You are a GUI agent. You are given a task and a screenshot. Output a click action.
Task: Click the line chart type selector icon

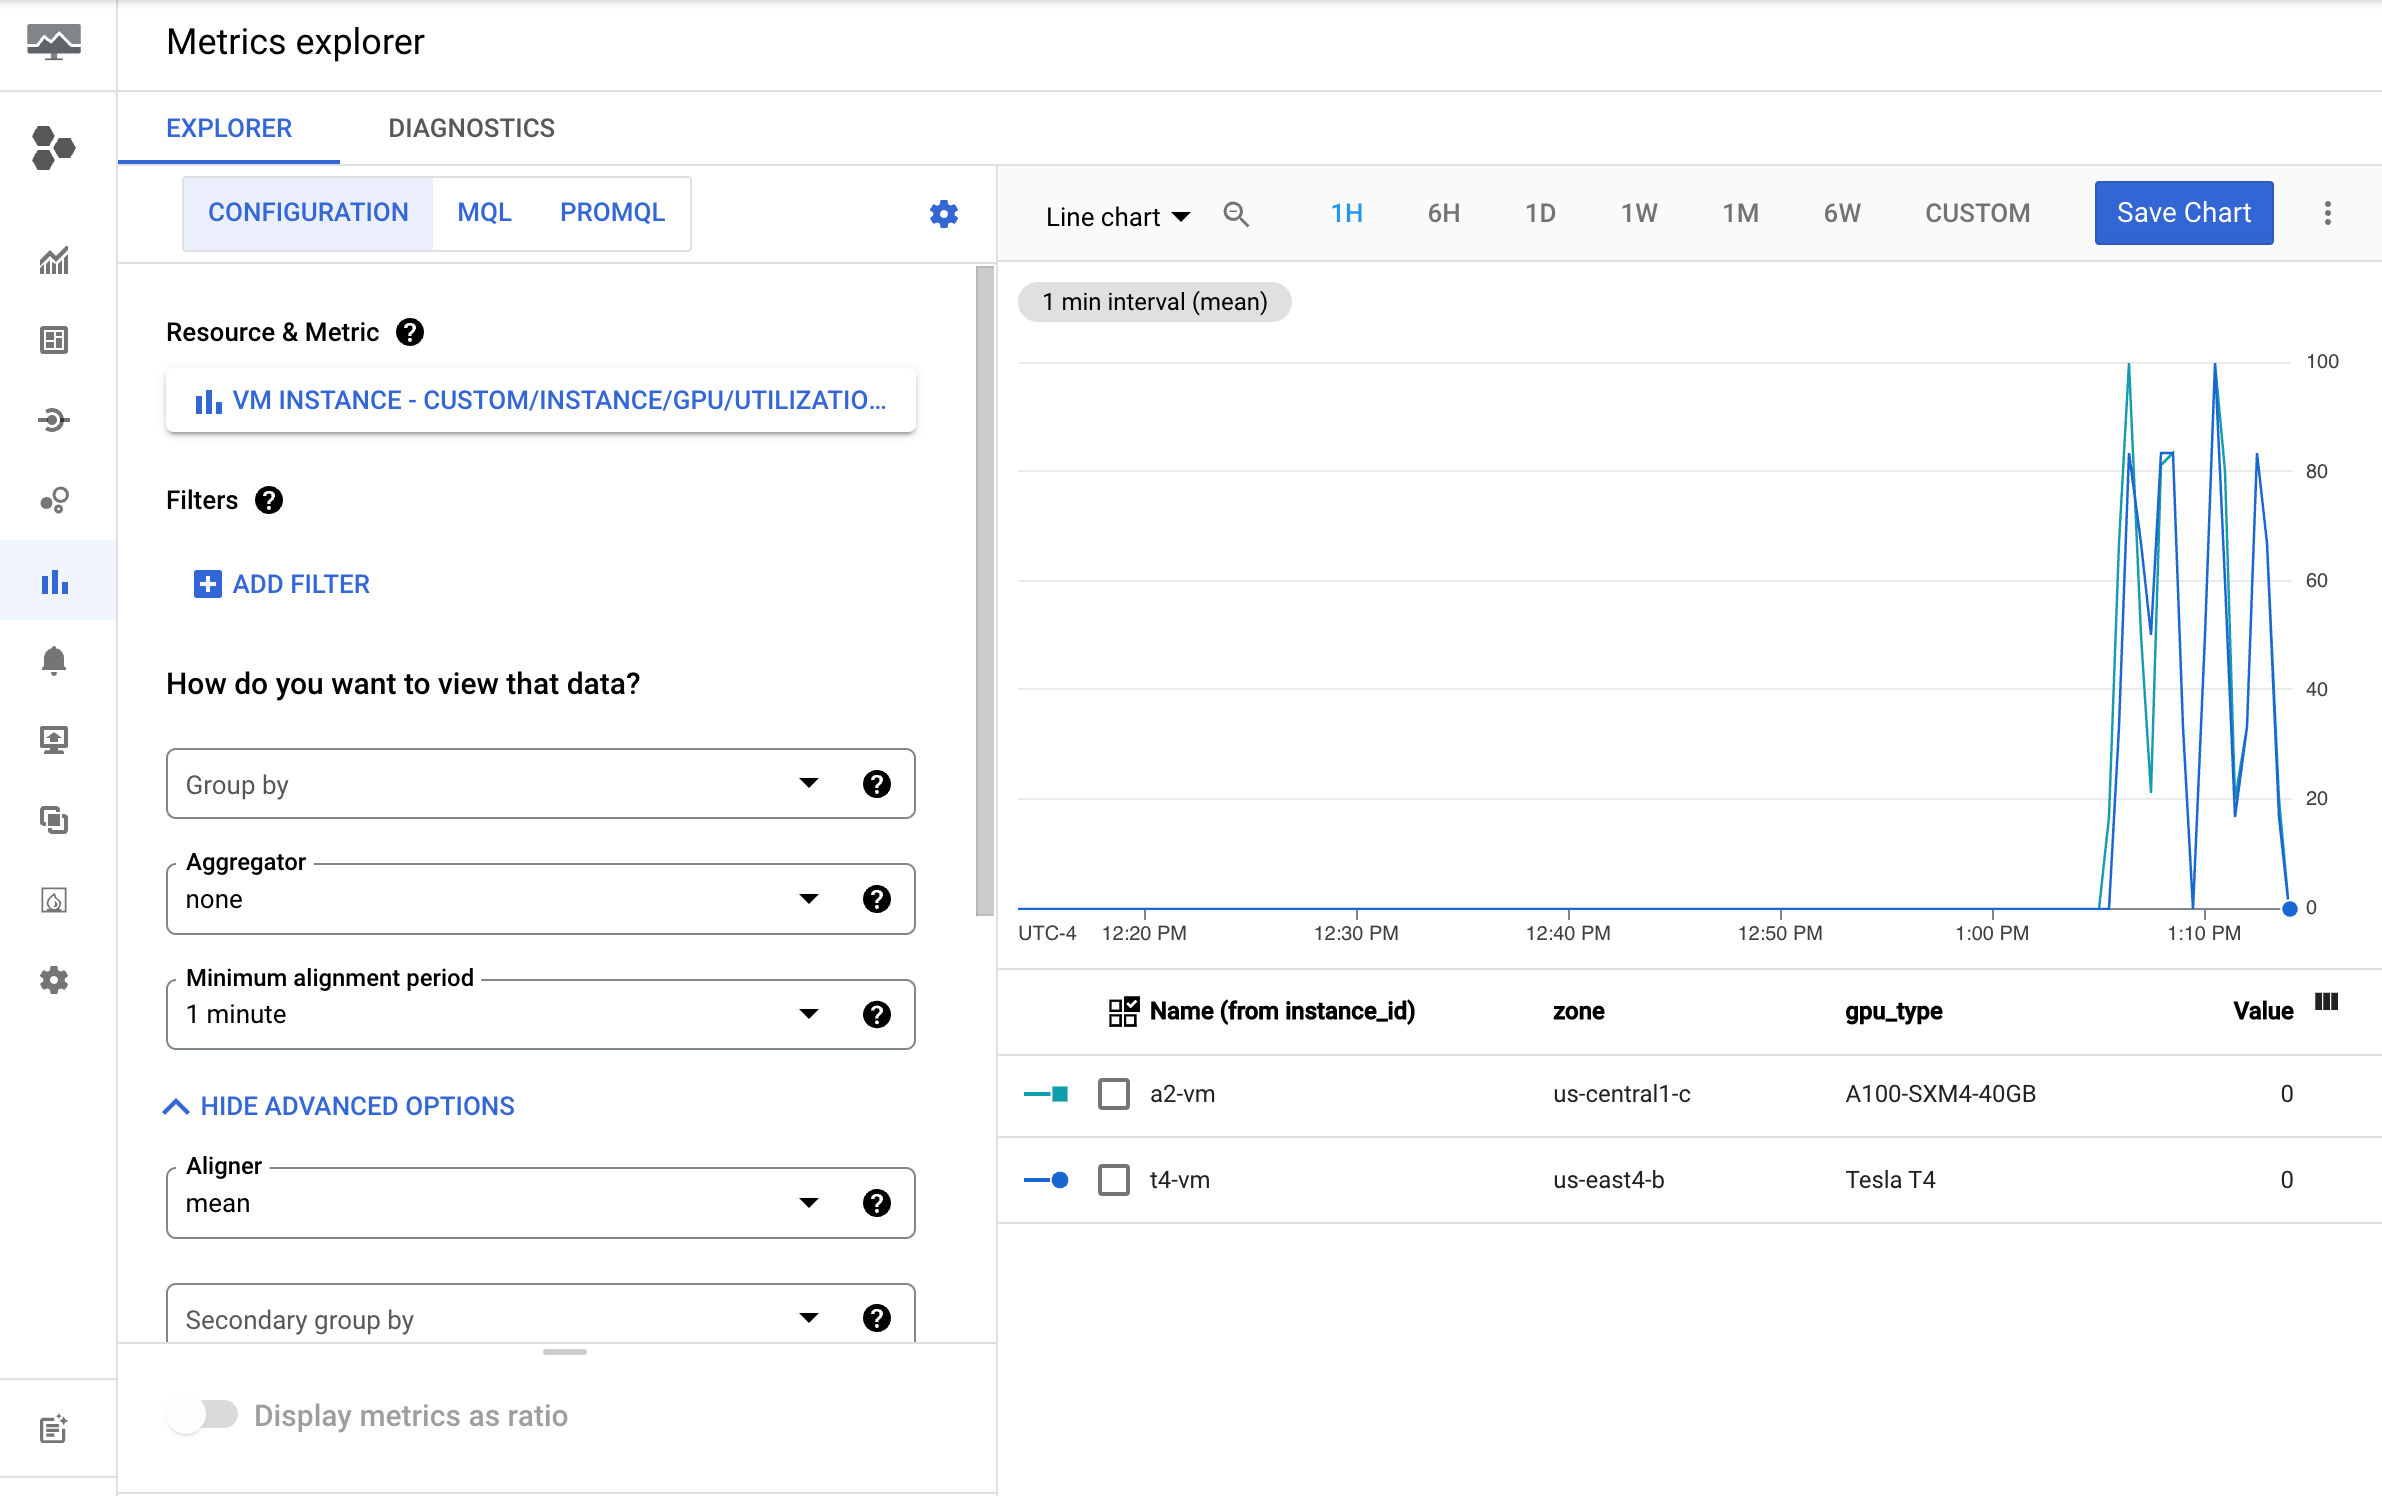[1115, 212]
